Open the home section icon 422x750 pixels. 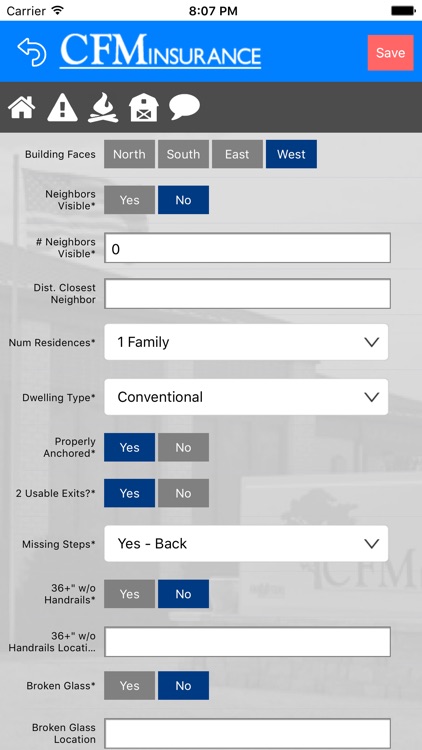[x=22, y=107]
